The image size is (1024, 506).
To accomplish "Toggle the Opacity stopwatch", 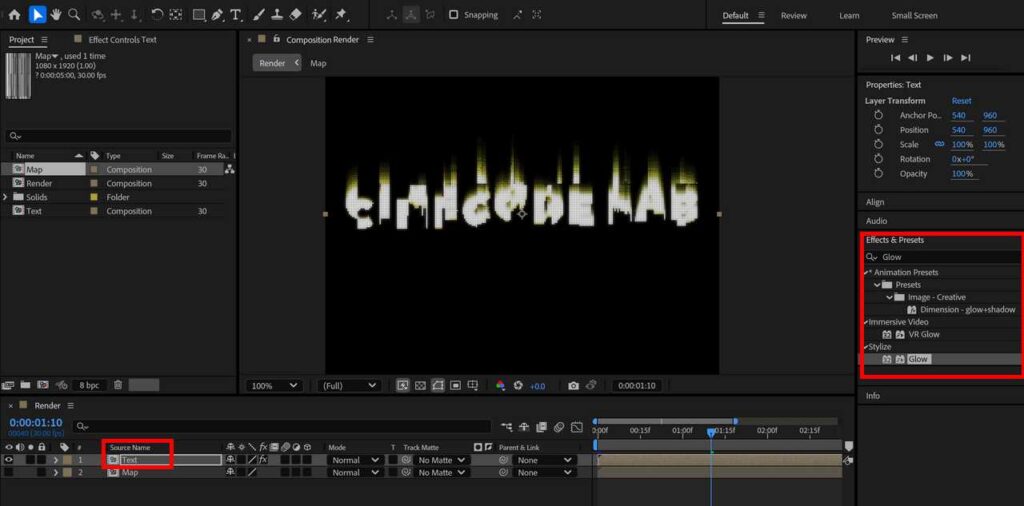I will tap(878, 174).
